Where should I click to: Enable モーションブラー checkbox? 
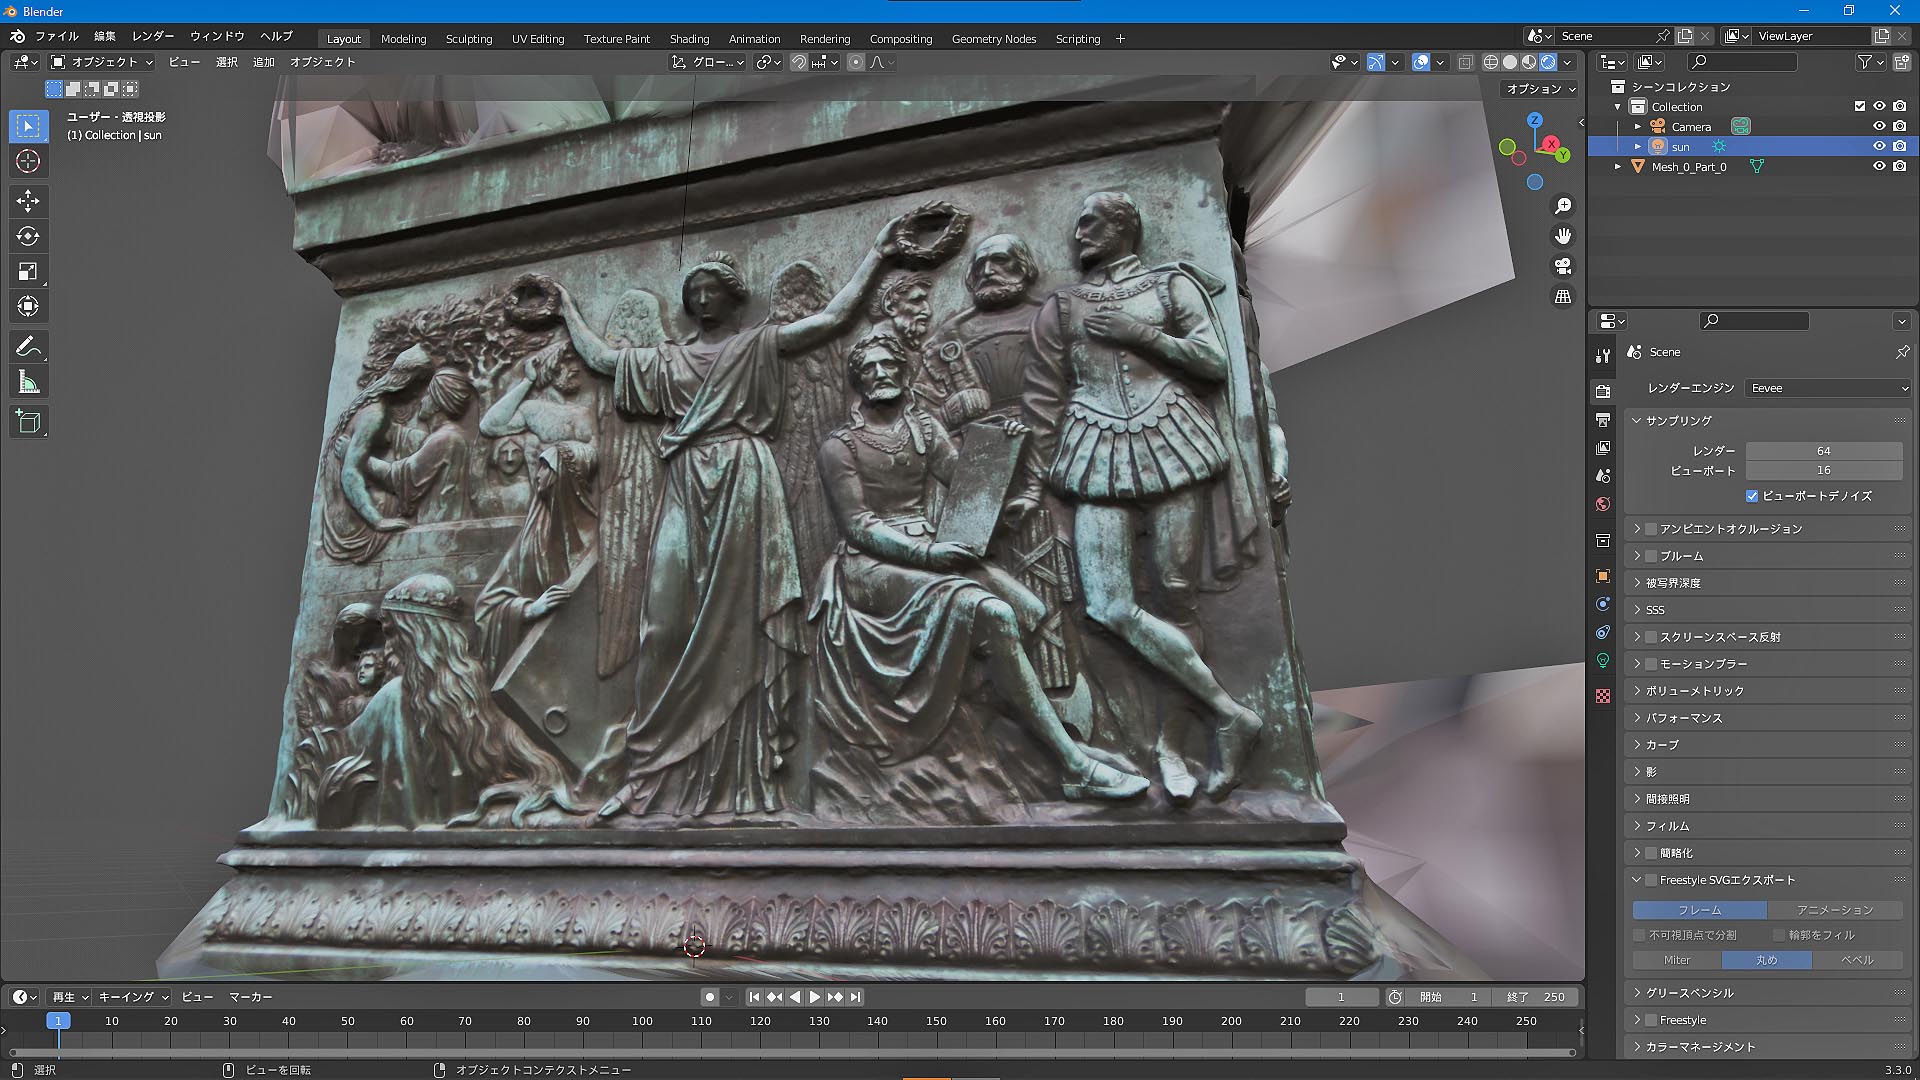pos(1651,664)
